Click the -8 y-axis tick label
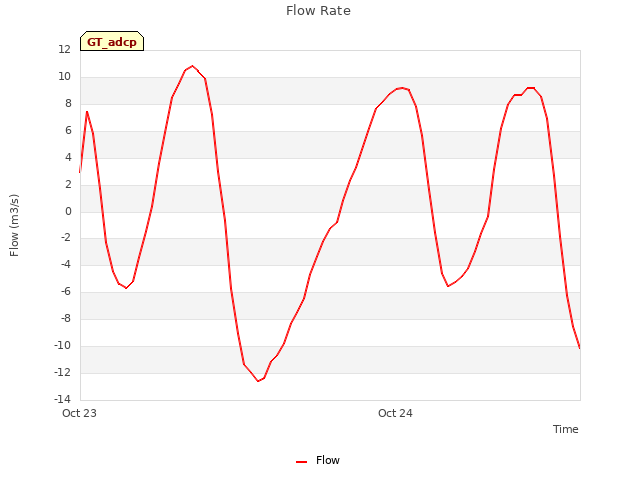 click(66, 318)
